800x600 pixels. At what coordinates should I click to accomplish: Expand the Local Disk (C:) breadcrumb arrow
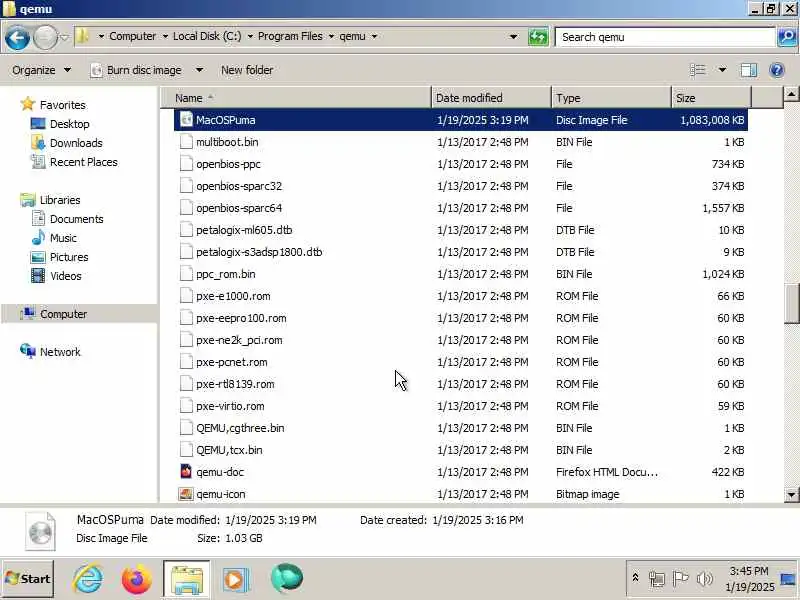250,36
